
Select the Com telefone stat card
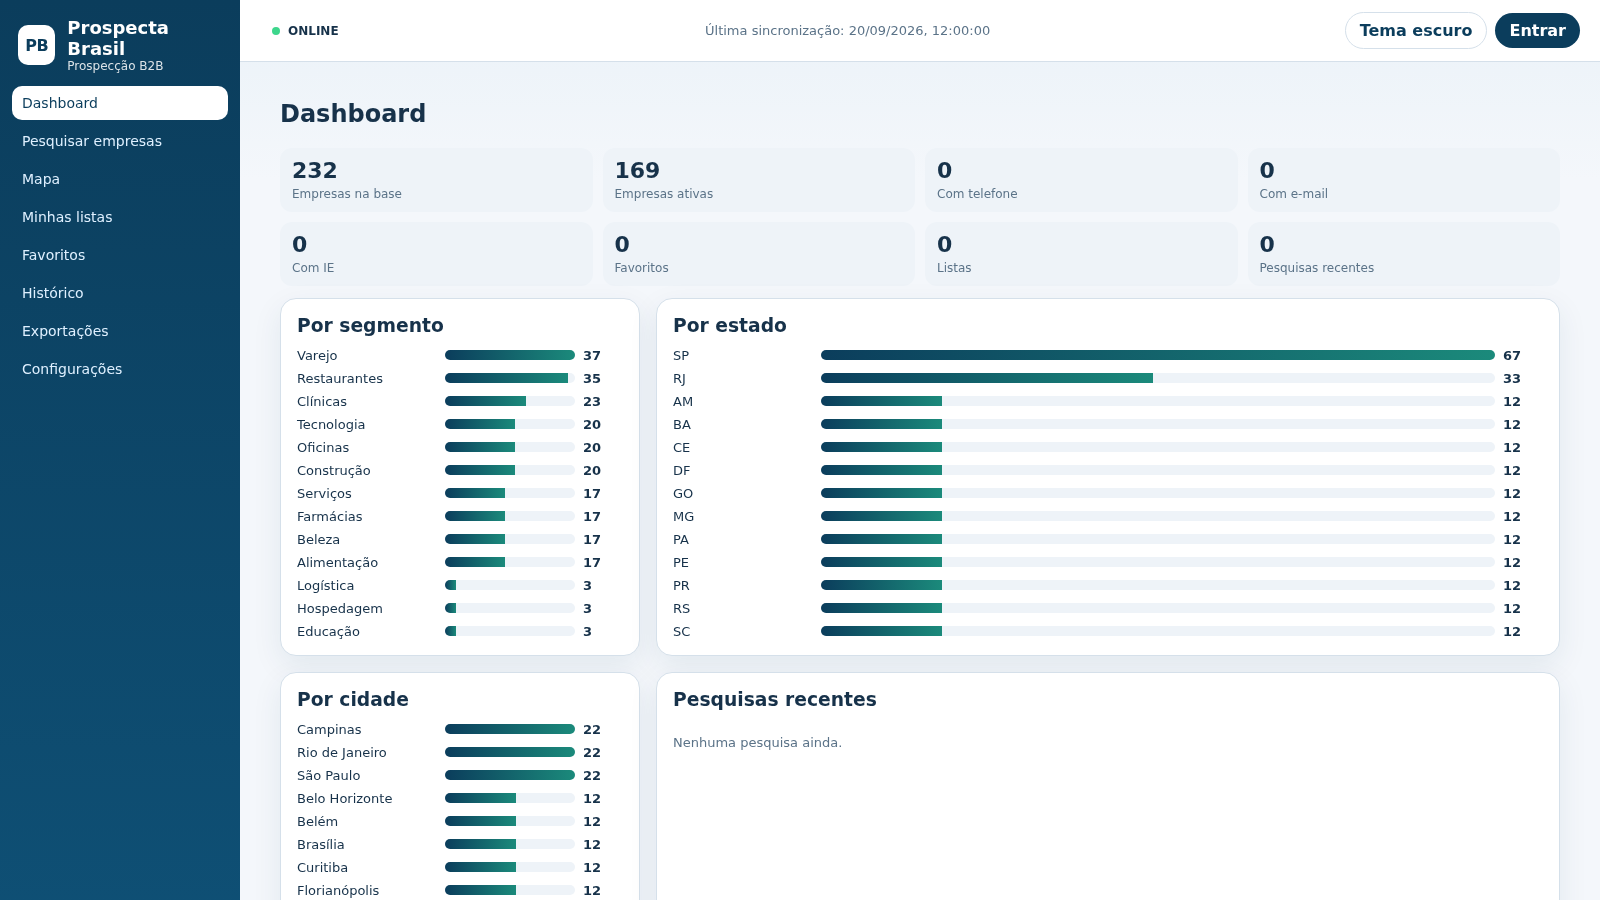click(x=1081, y=180)
